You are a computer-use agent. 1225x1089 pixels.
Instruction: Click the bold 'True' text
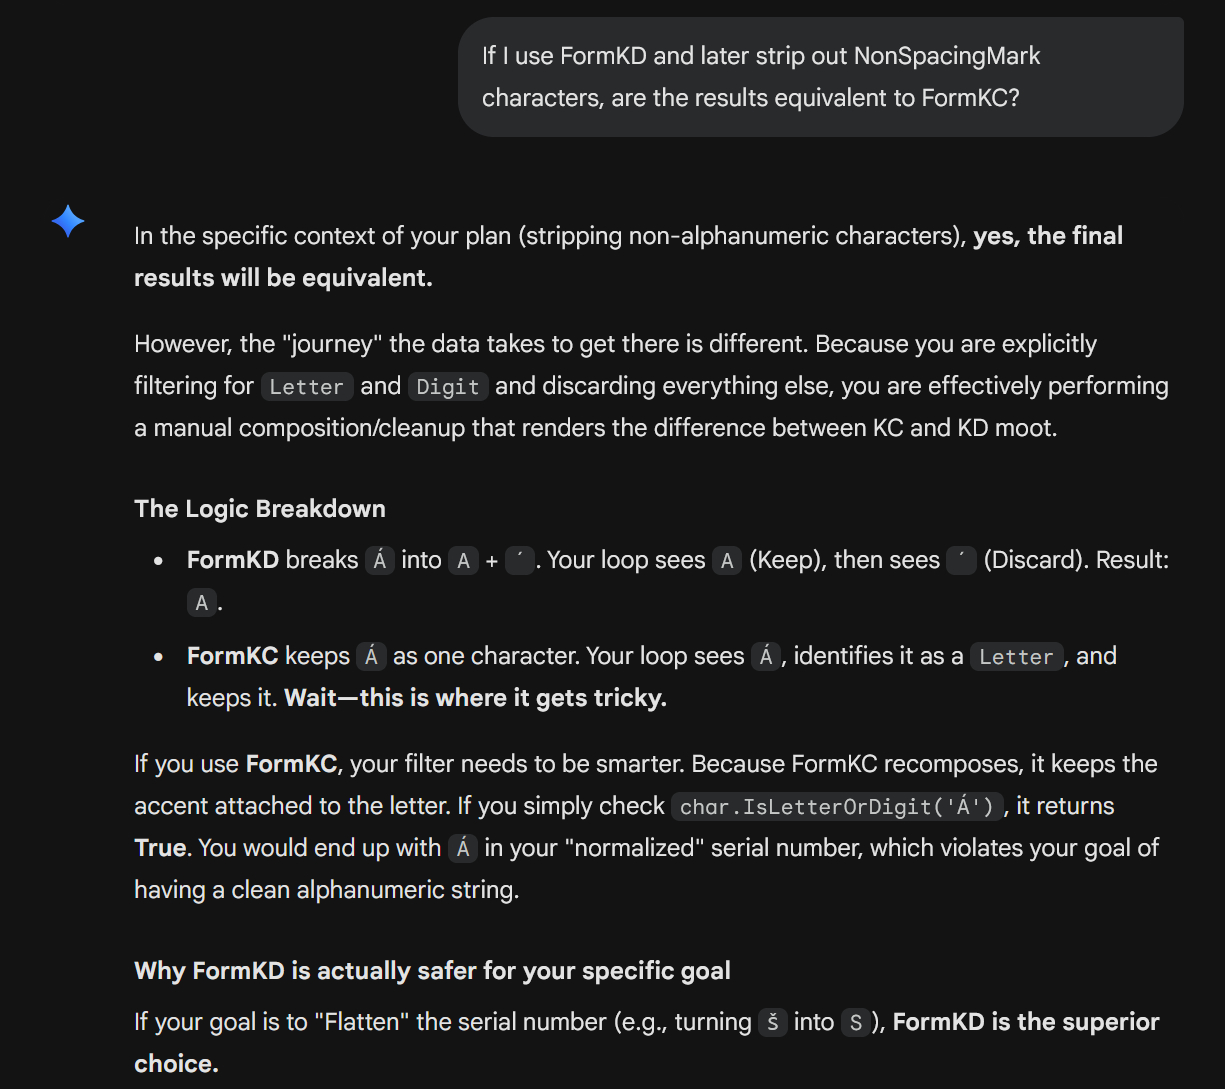(x=160, y=848)
